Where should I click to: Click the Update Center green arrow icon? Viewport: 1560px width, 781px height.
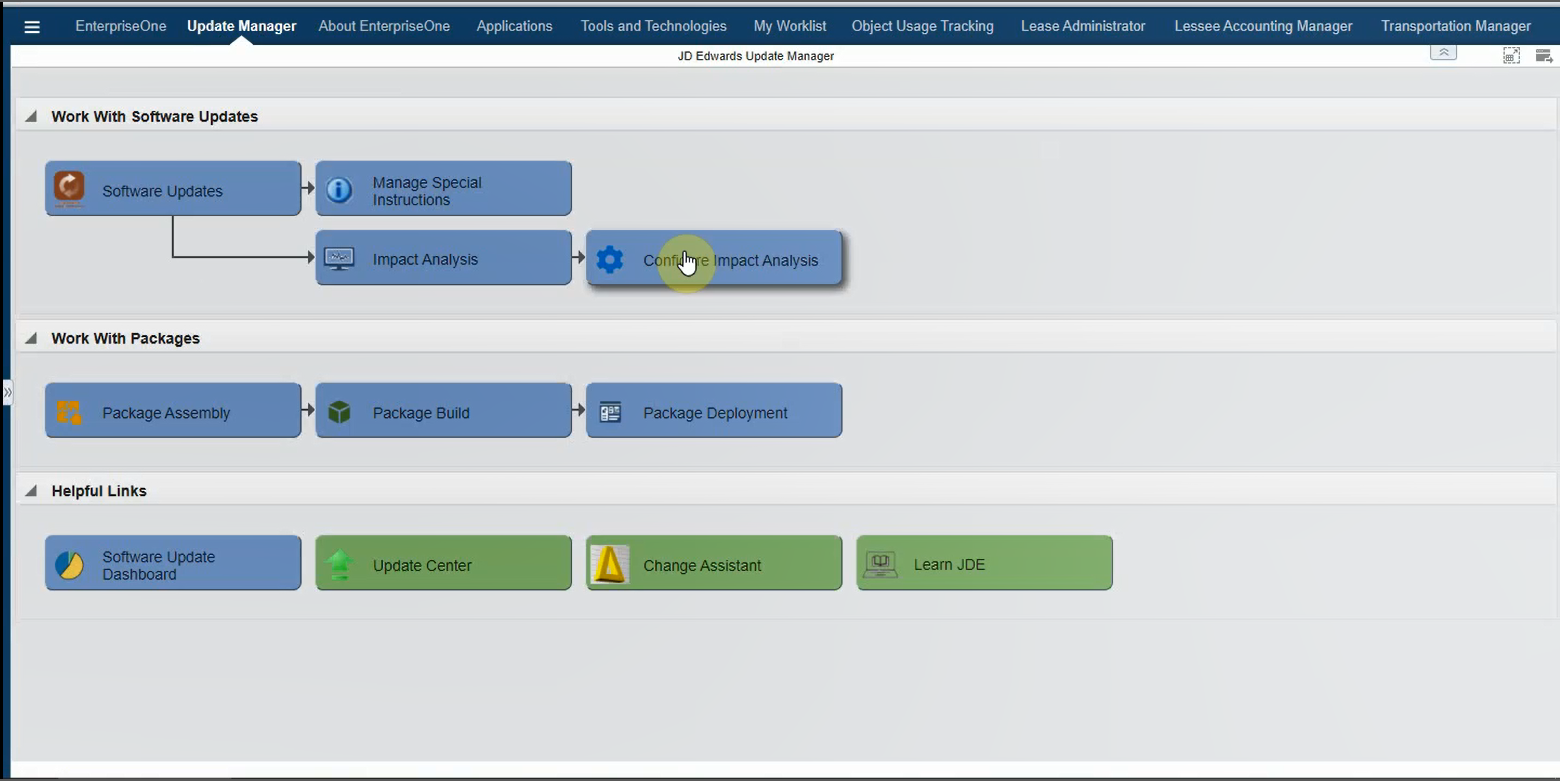pyautogui.click(x=340, y=565)
